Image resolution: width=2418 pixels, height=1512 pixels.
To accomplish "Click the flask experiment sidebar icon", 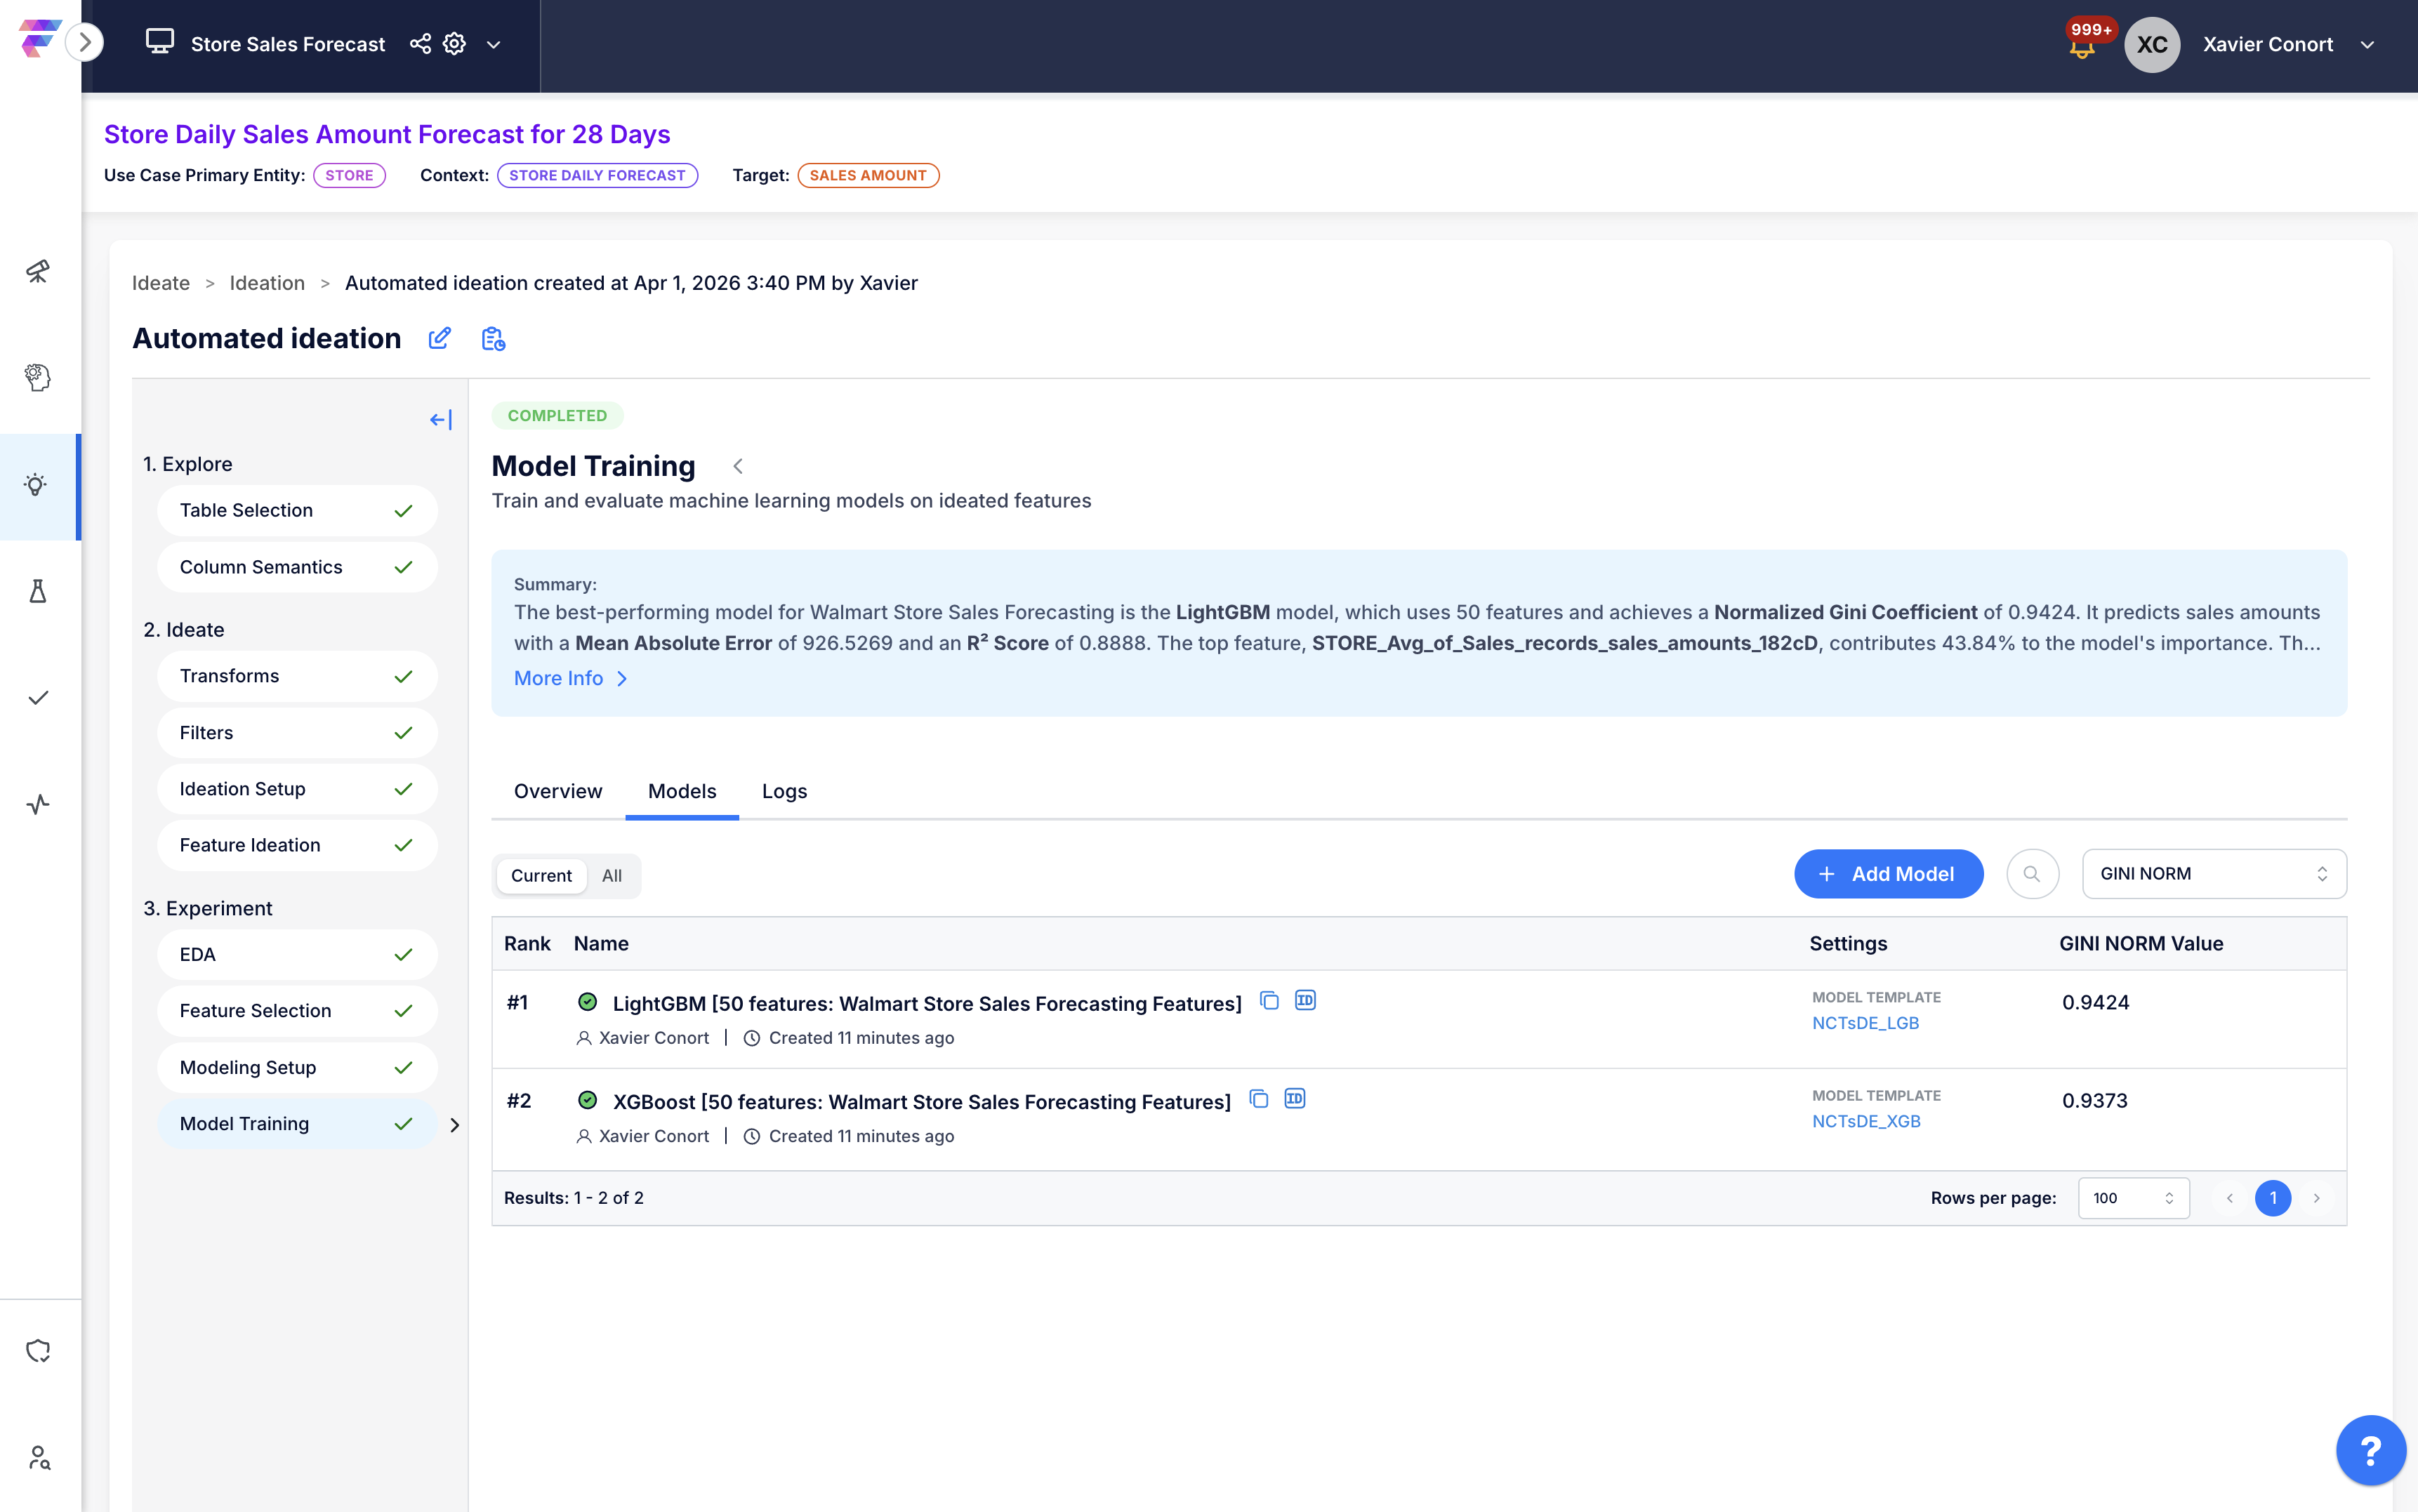I will [38, 592].
